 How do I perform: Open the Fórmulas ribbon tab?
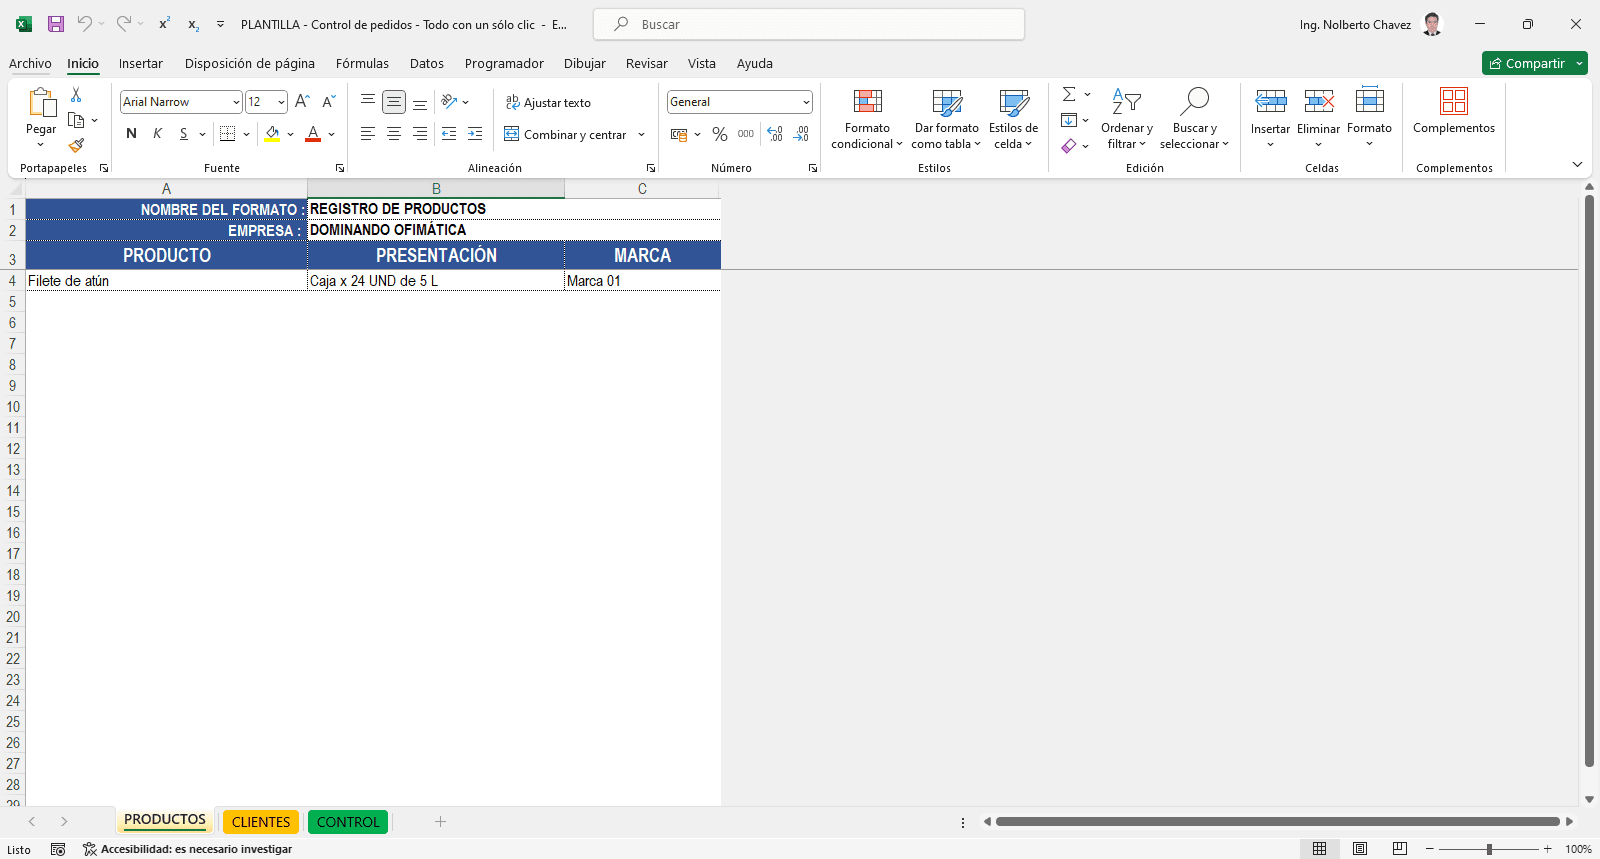coord(362,63)
